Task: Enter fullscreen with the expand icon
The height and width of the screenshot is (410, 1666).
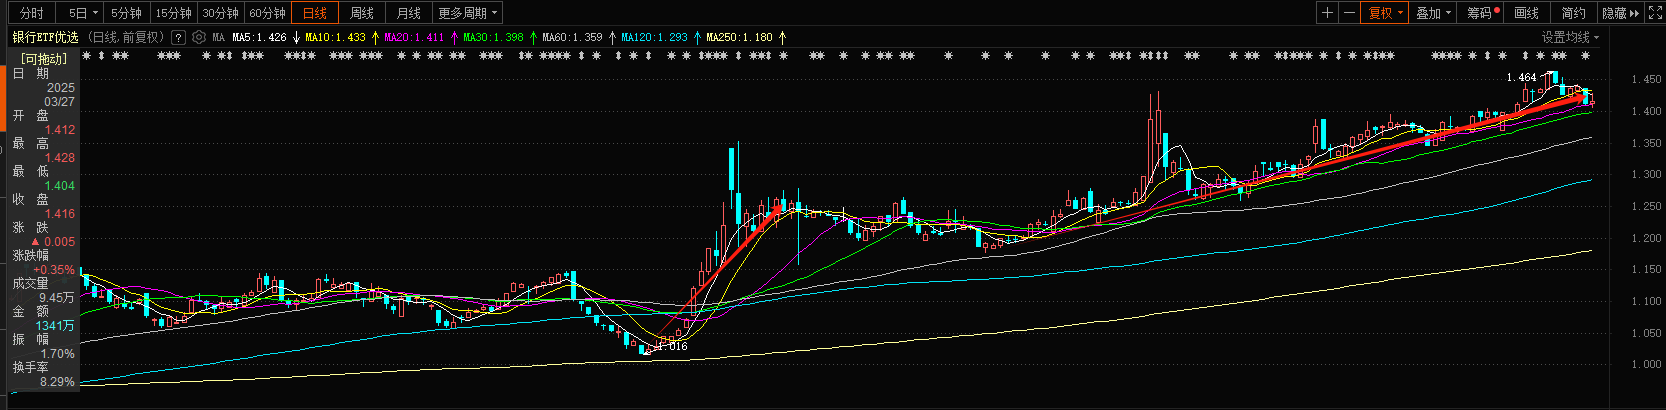Action: click(1653, 13)
